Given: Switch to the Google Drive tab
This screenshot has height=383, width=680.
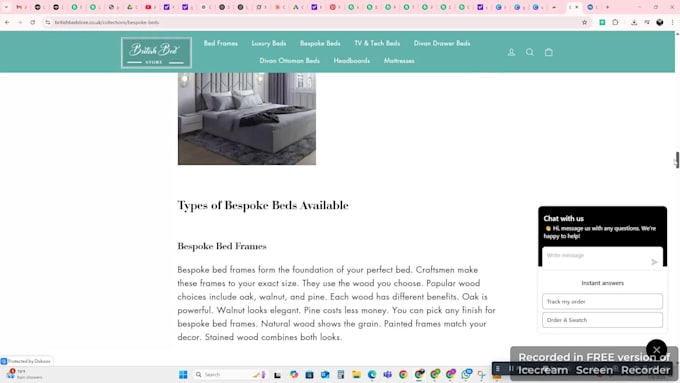Looking at the screenshot, I should click(130, 7).
